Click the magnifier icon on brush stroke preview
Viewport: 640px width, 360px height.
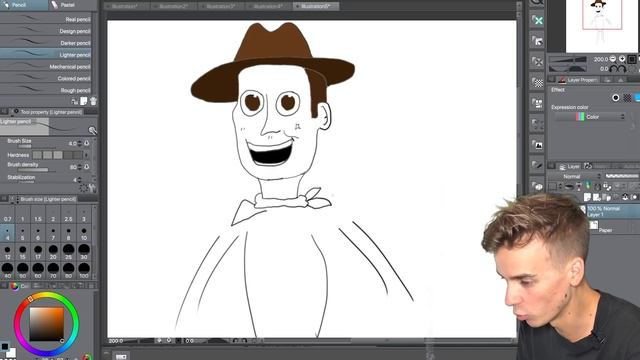click(93, 130)
